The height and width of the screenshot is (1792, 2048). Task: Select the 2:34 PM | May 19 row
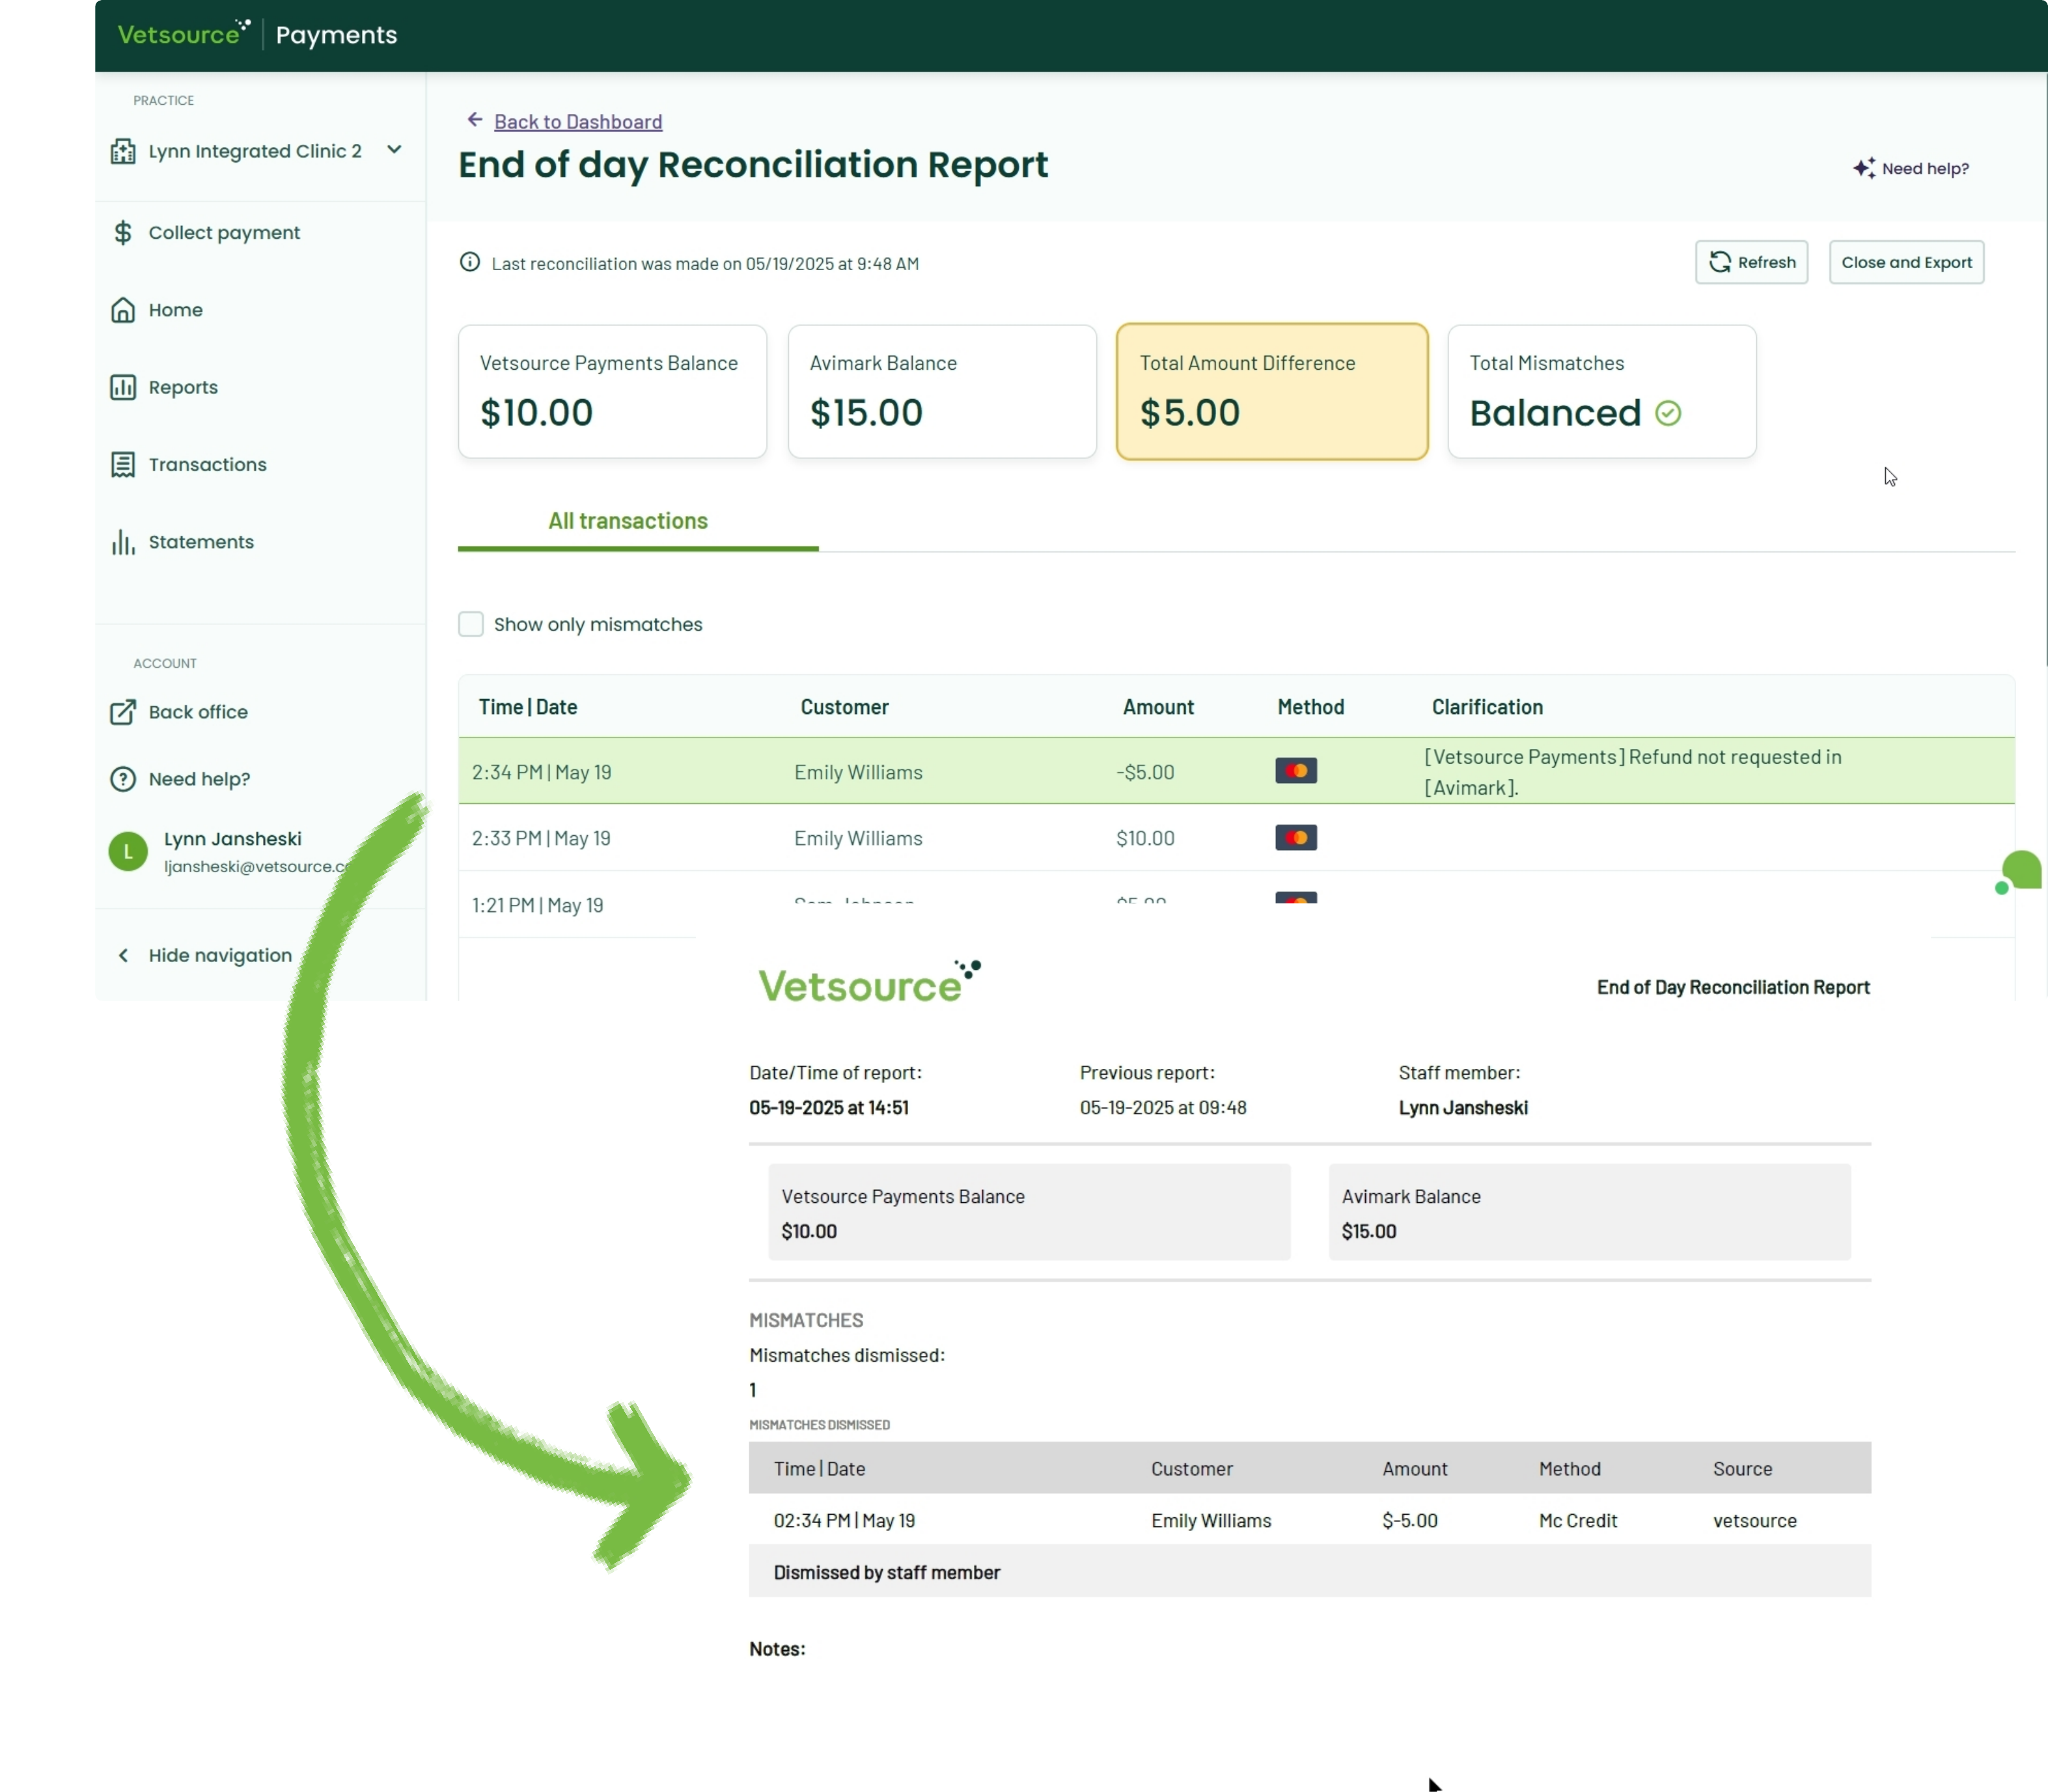coord(1236,771)
